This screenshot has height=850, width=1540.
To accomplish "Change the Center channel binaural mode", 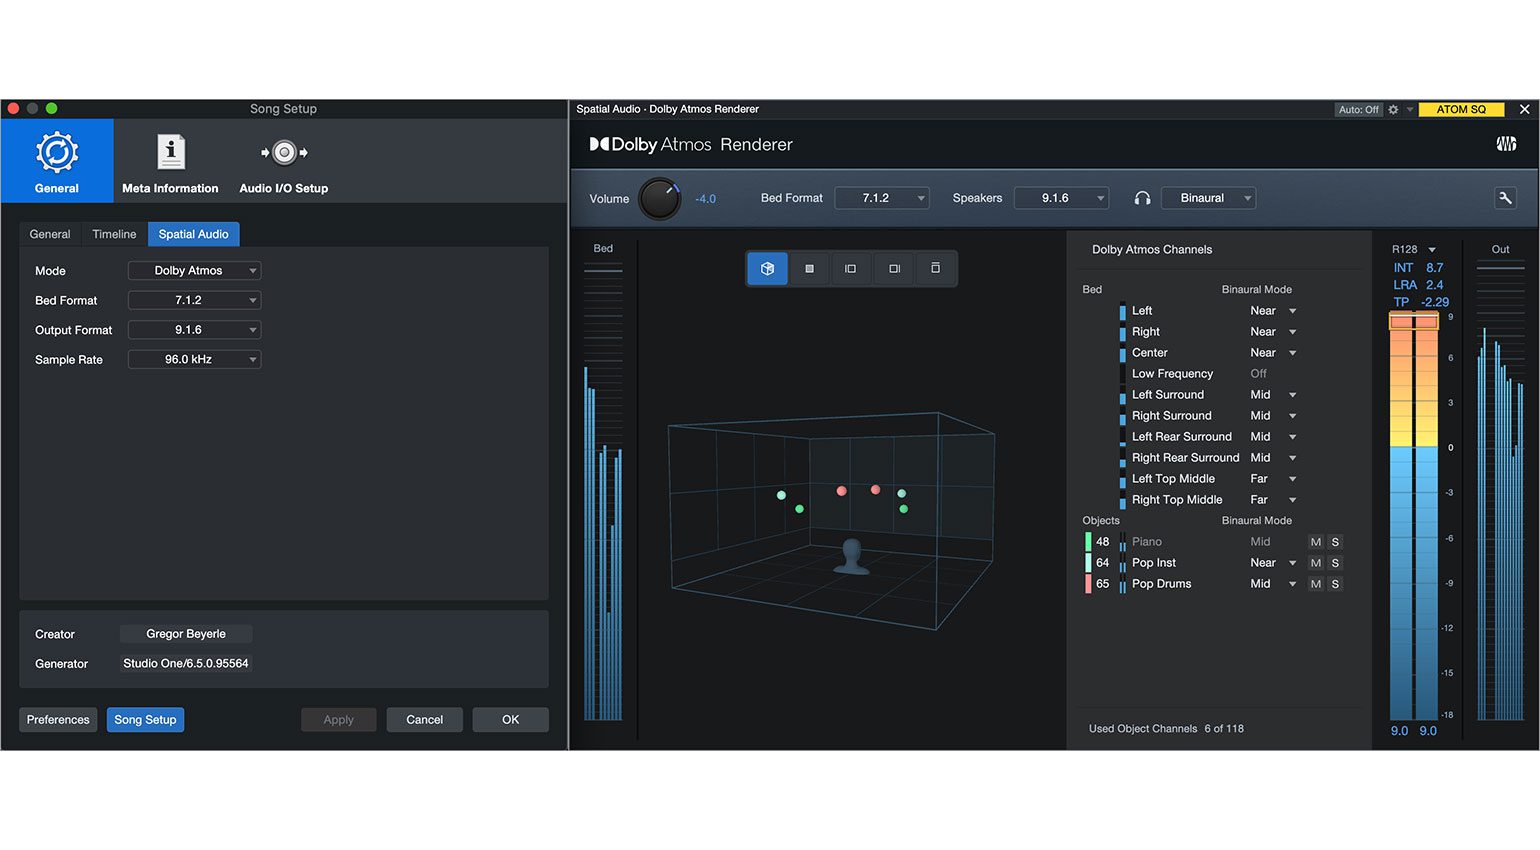I will pos(1271,352).
